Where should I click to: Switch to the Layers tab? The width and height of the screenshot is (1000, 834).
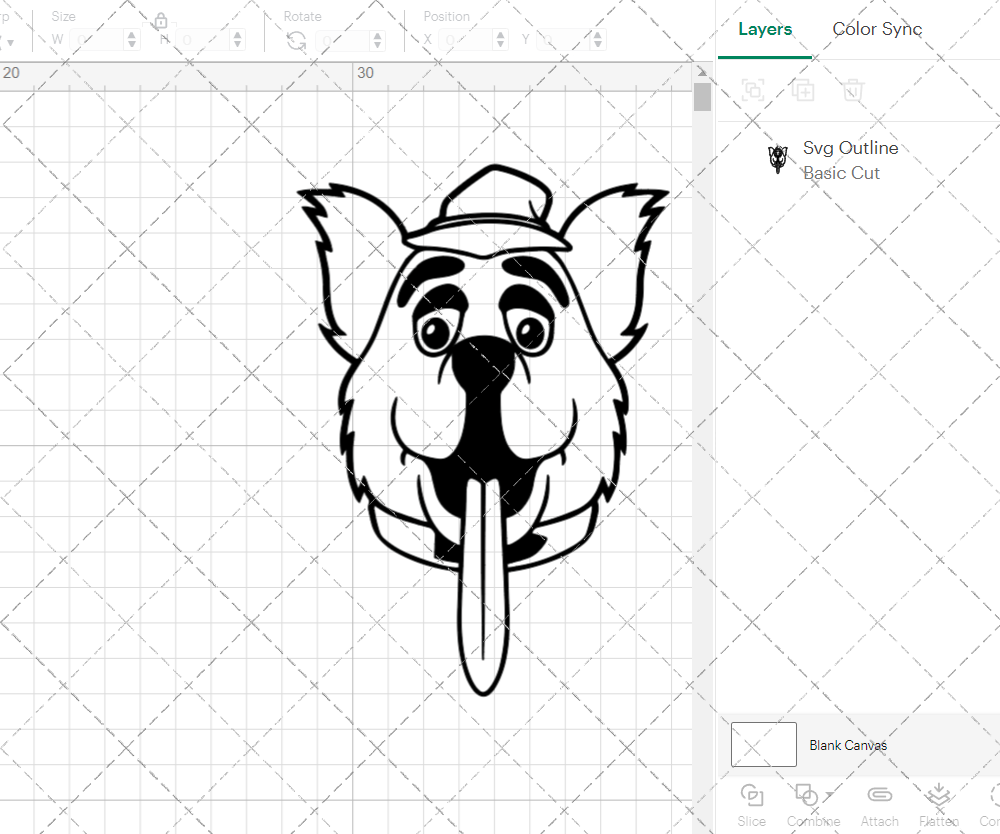(x=764, y=29)
